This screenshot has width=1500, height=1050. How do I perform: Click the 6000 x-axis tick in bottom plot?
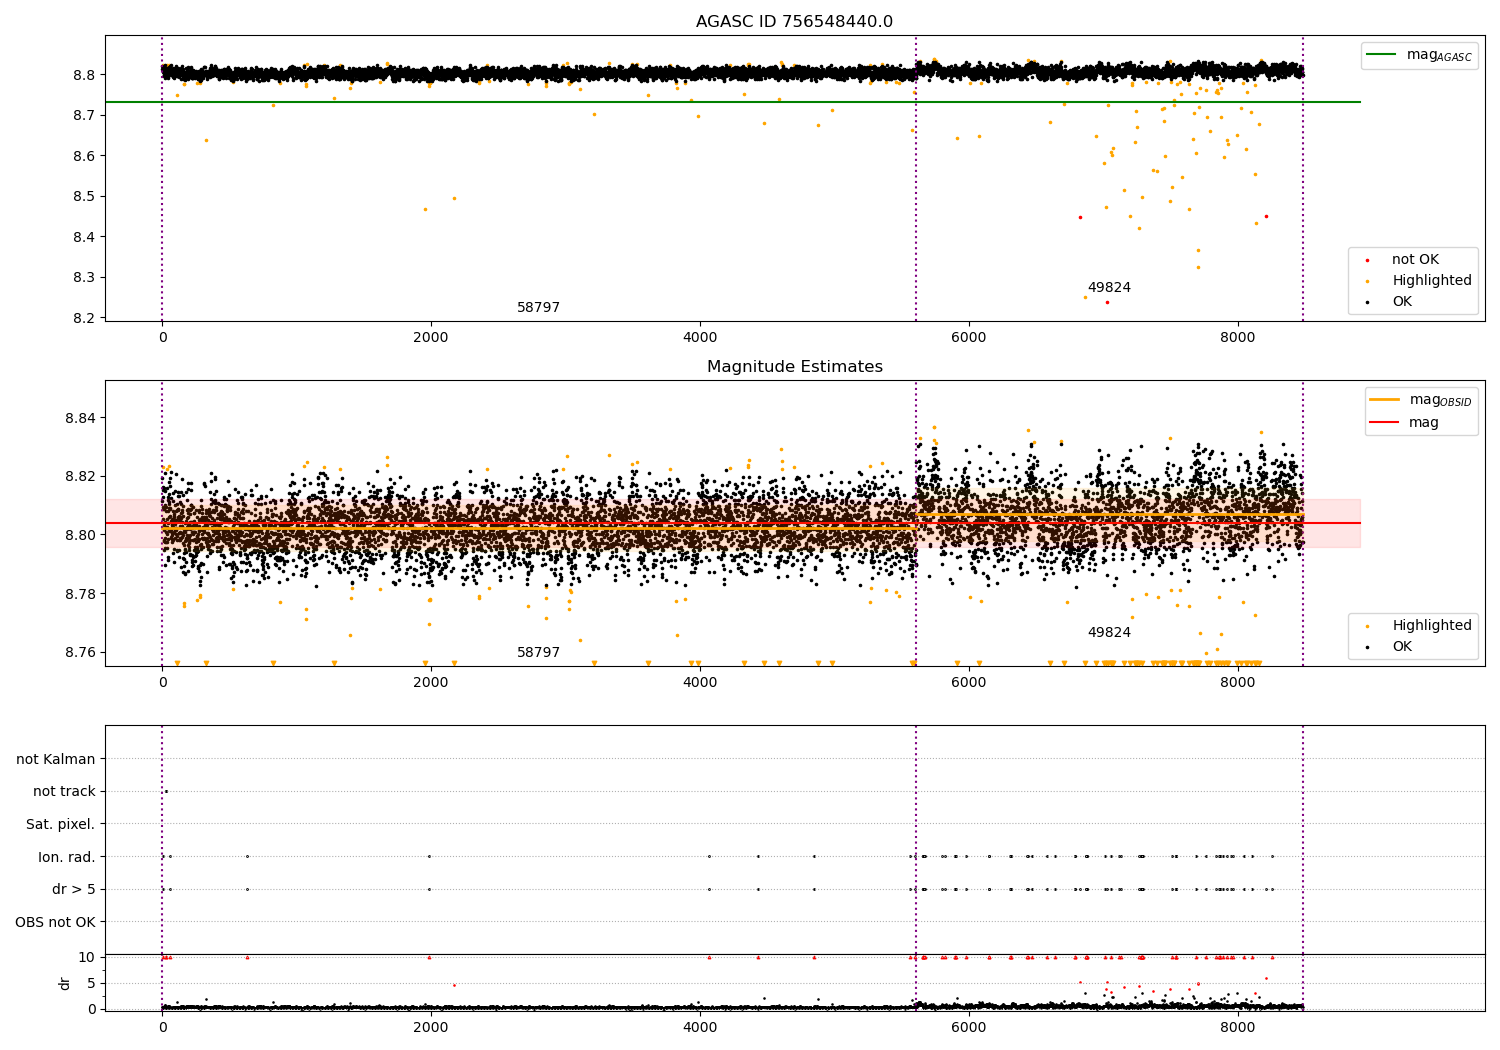click(969, 1027)
